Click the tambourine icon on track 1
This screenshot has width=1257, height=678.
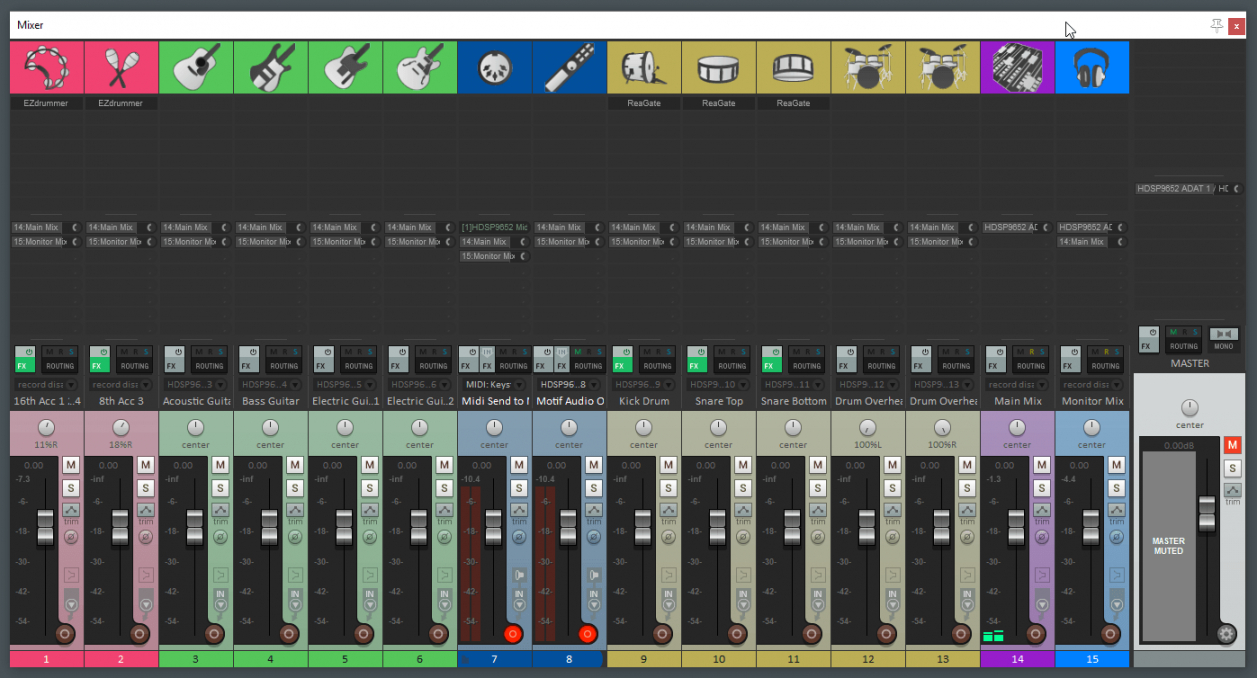tap(47, 68)
